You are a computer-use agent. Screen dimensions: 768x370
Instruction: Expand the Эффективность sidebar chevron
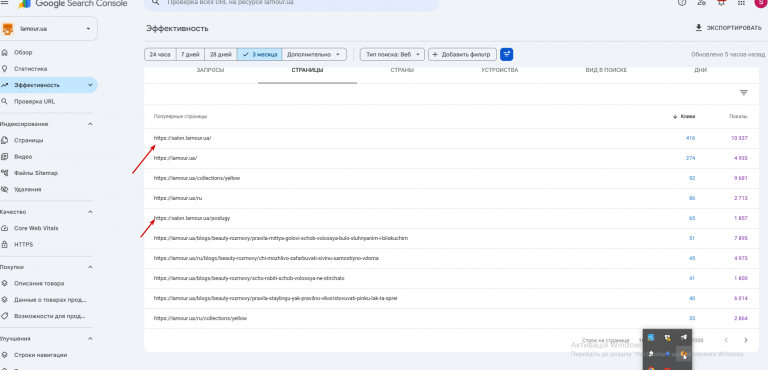coord(90,85)
